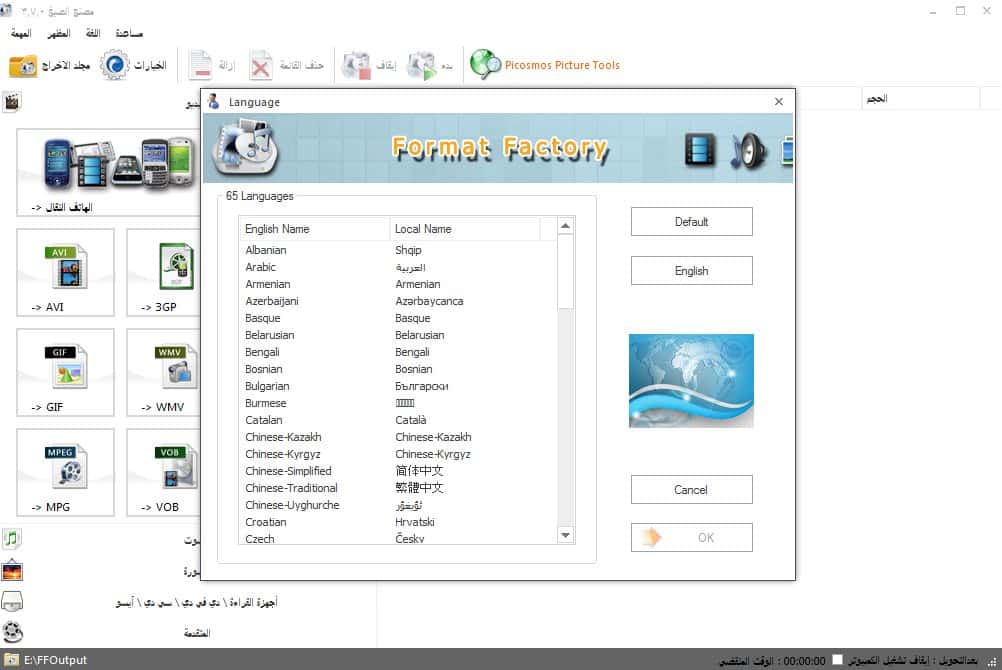The height and width of the screenshot is (670, 1002).
Task: Choose the GIF format icon
Action: (66, 366)
